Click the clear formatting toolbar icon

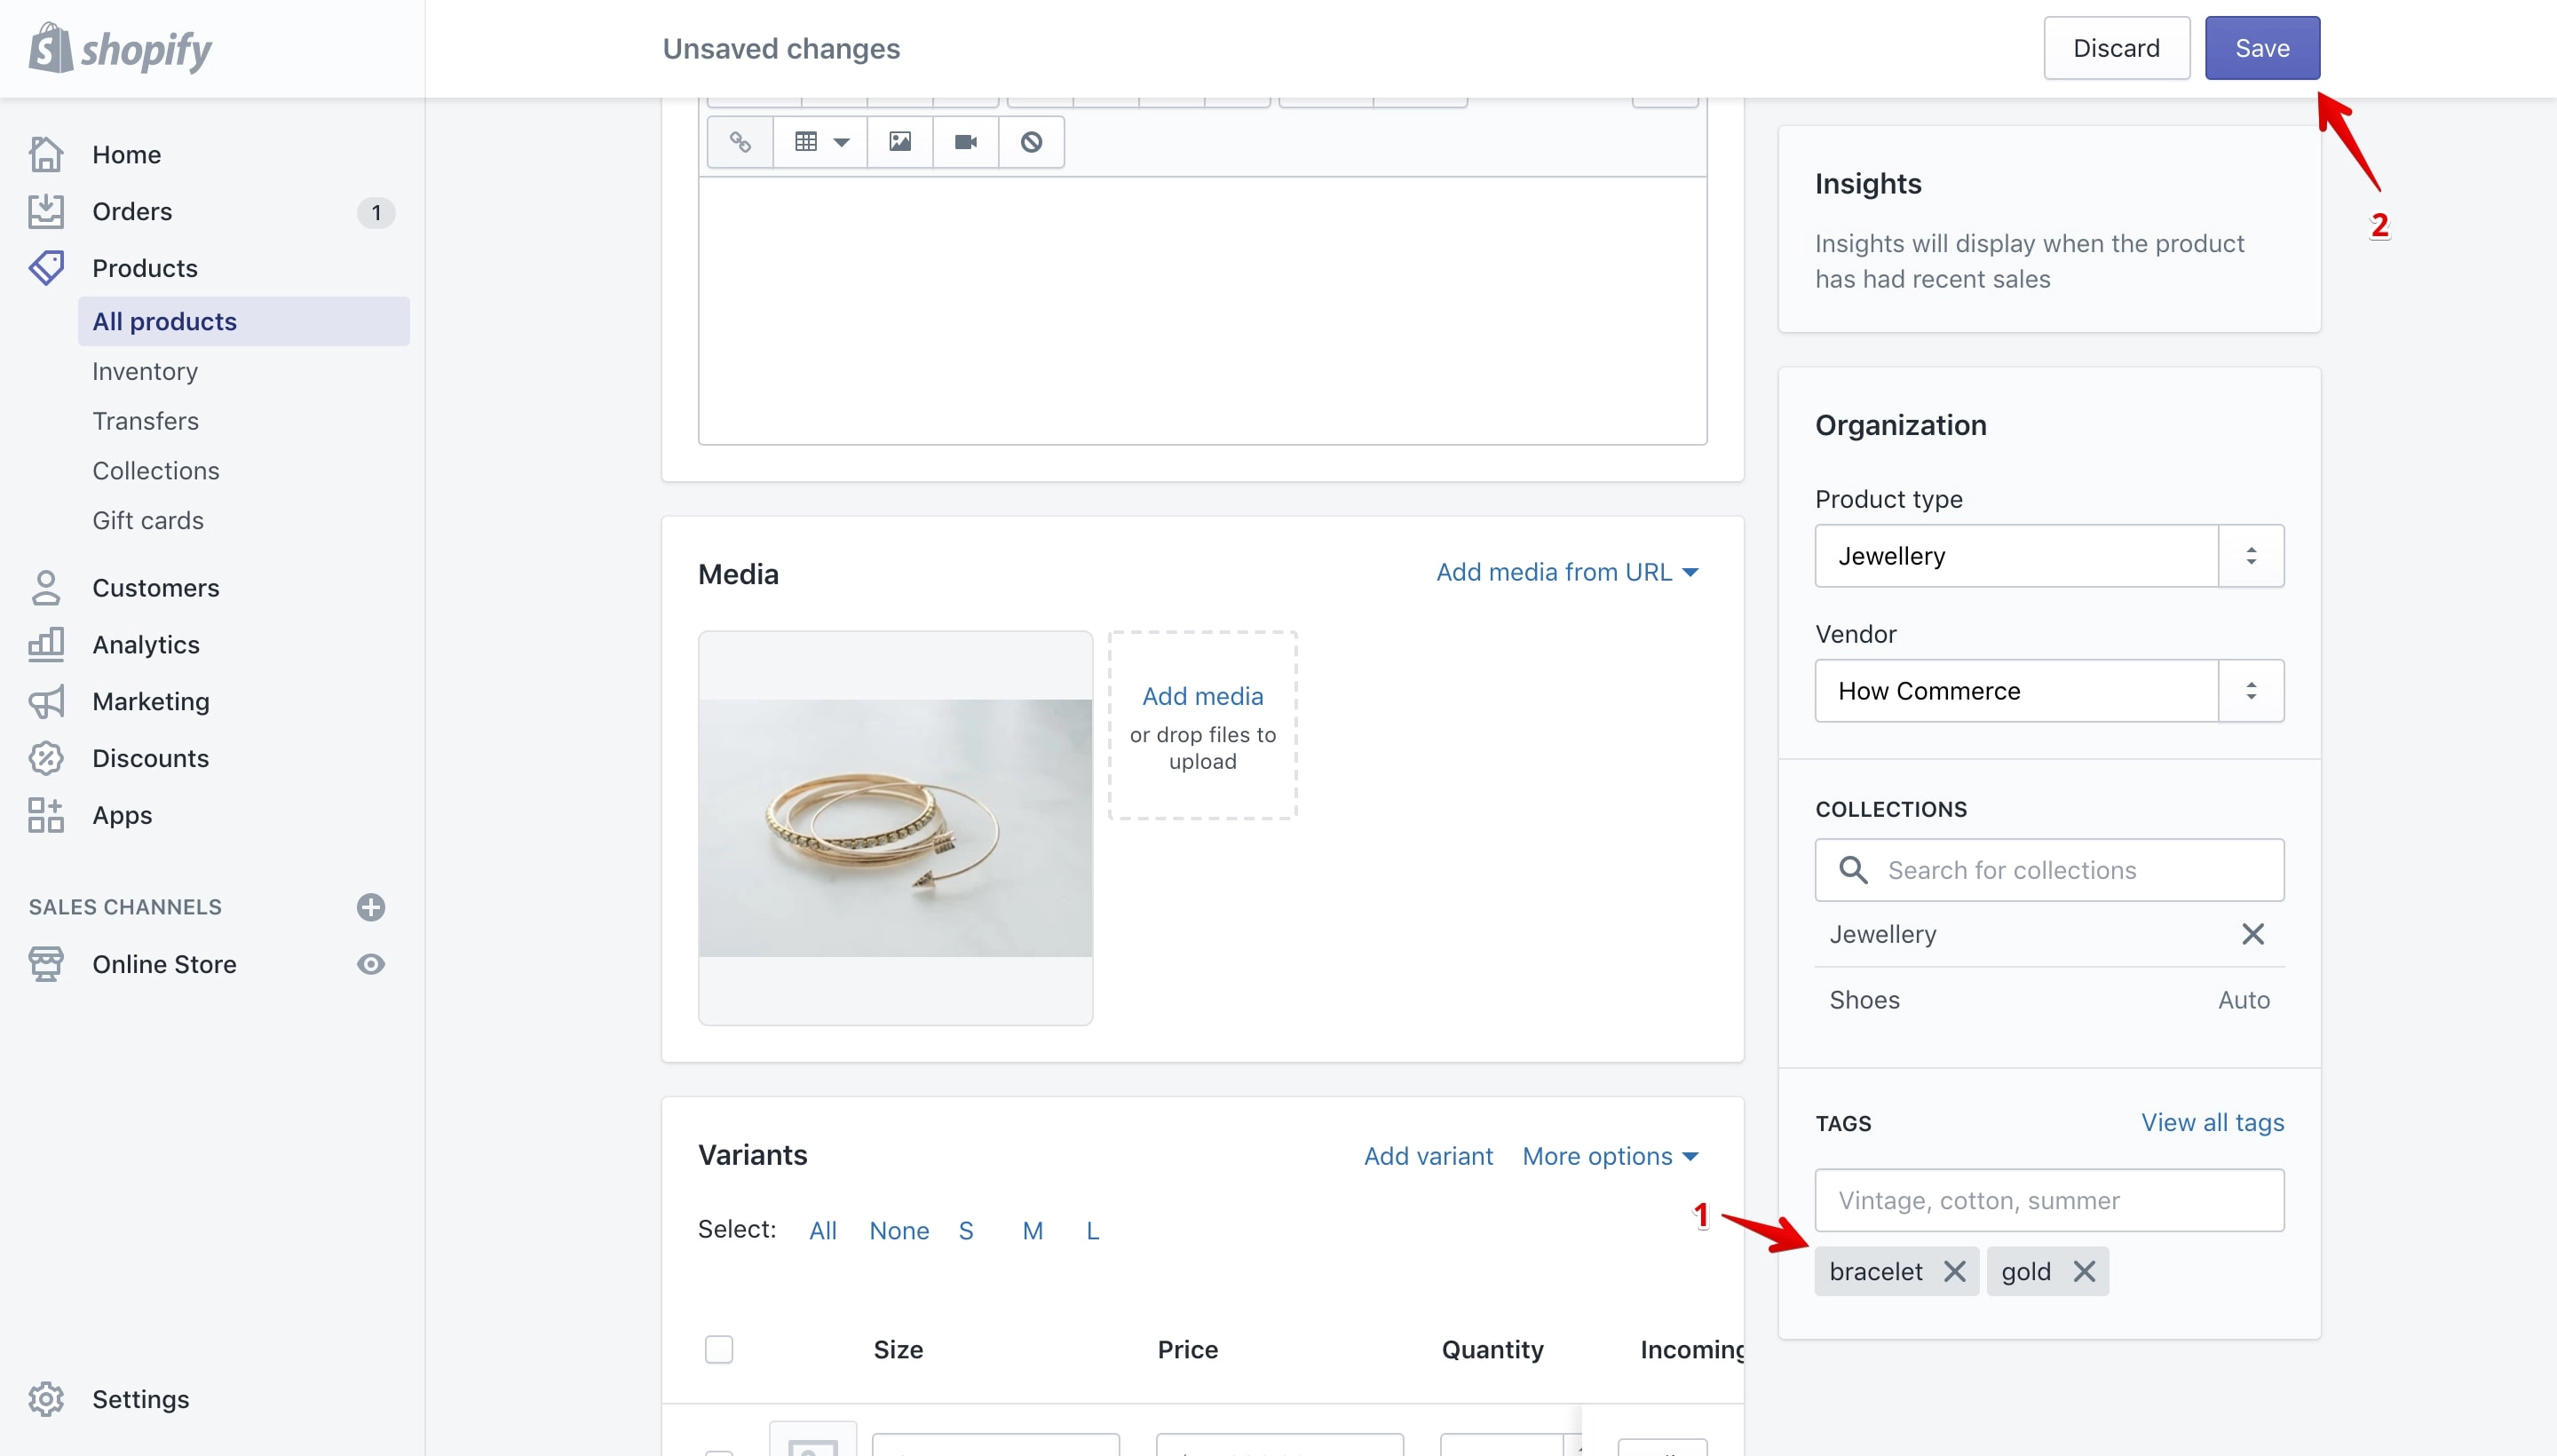1031,142
